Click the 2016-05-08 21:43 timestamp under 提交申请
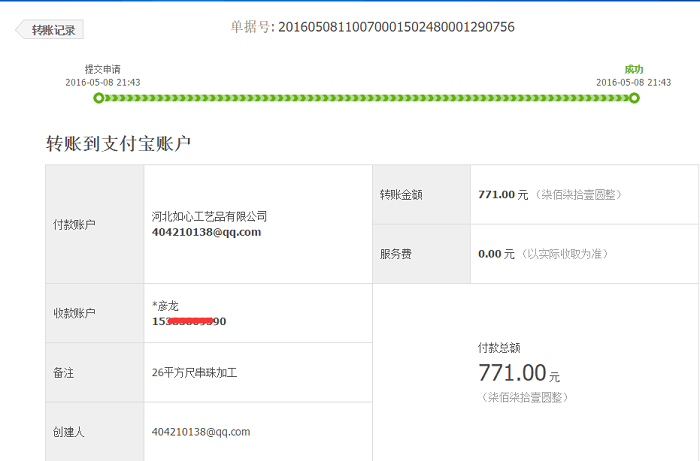The height and width of the screenshot is (461, 700). (103, 83)
